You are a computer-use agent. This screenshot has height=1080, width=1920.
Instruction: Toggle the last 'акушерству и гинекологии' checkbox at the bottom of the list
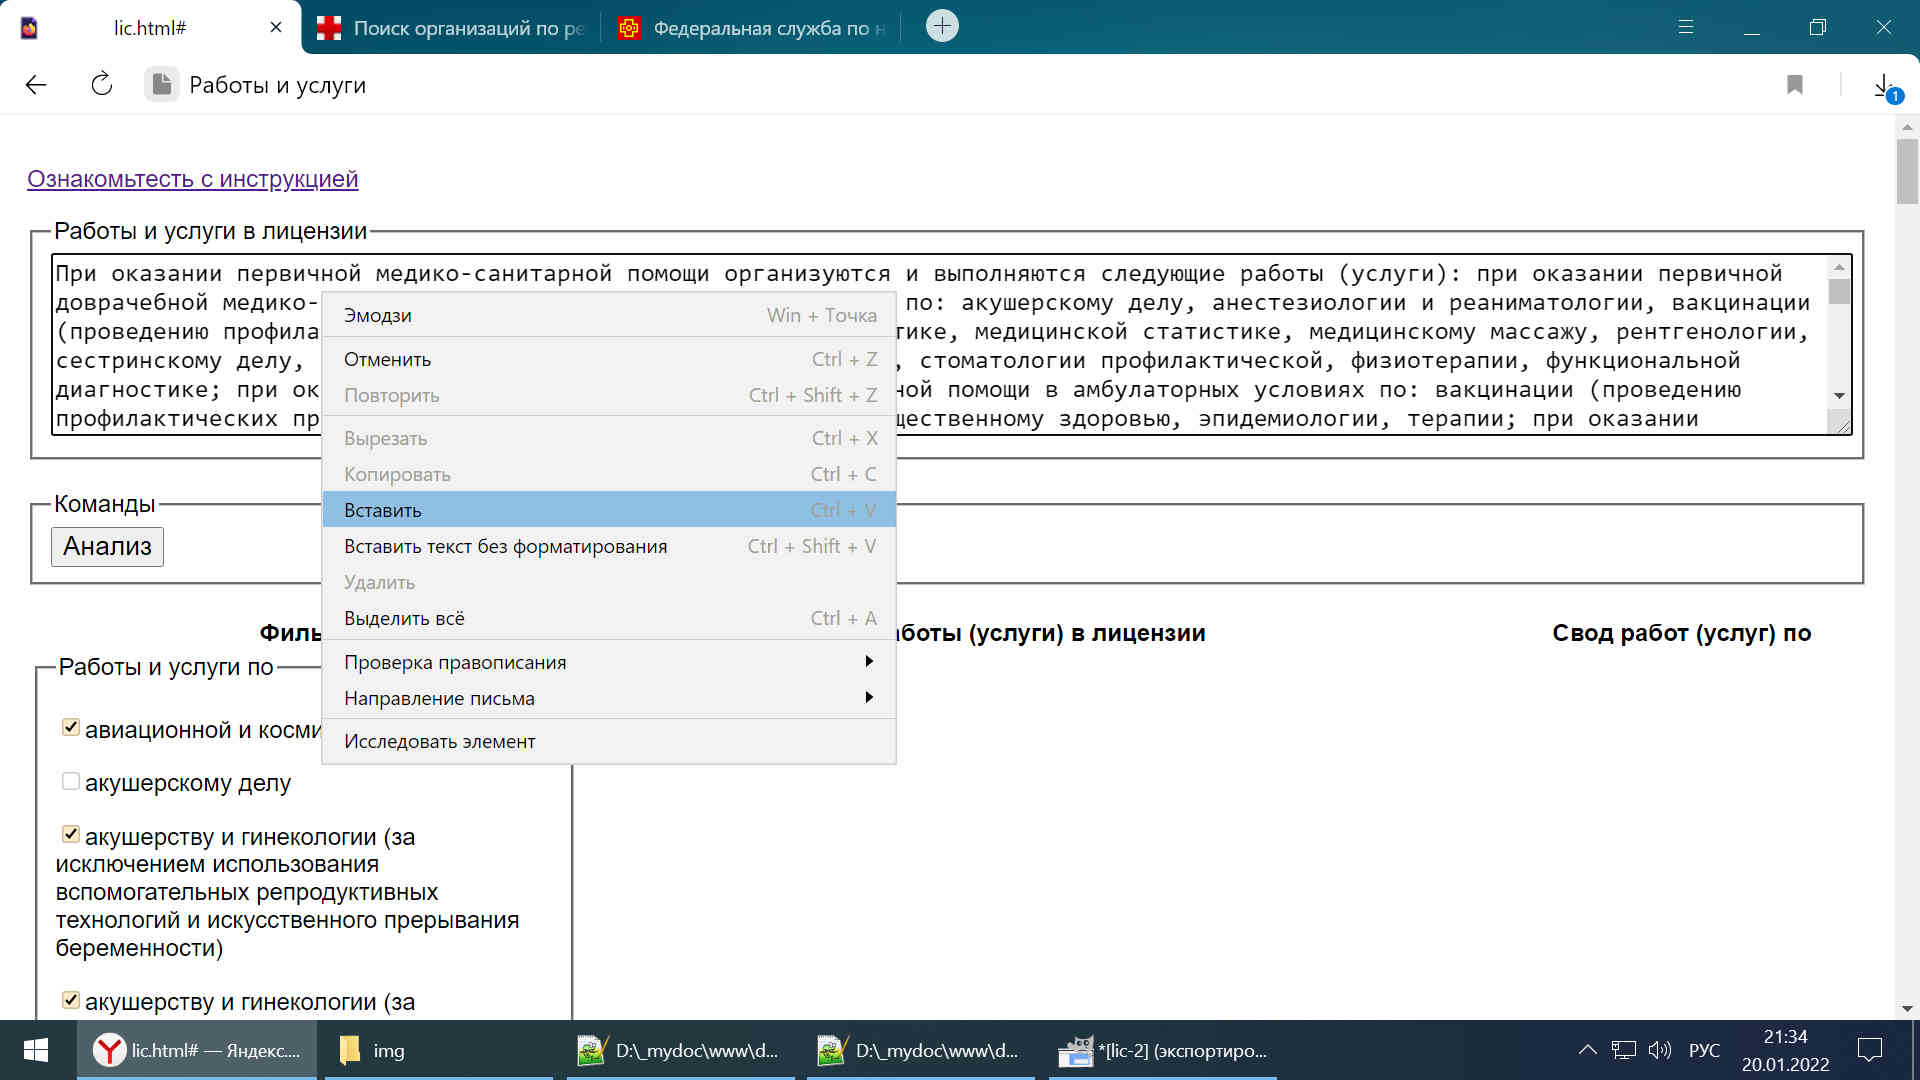coord(71,1000)
